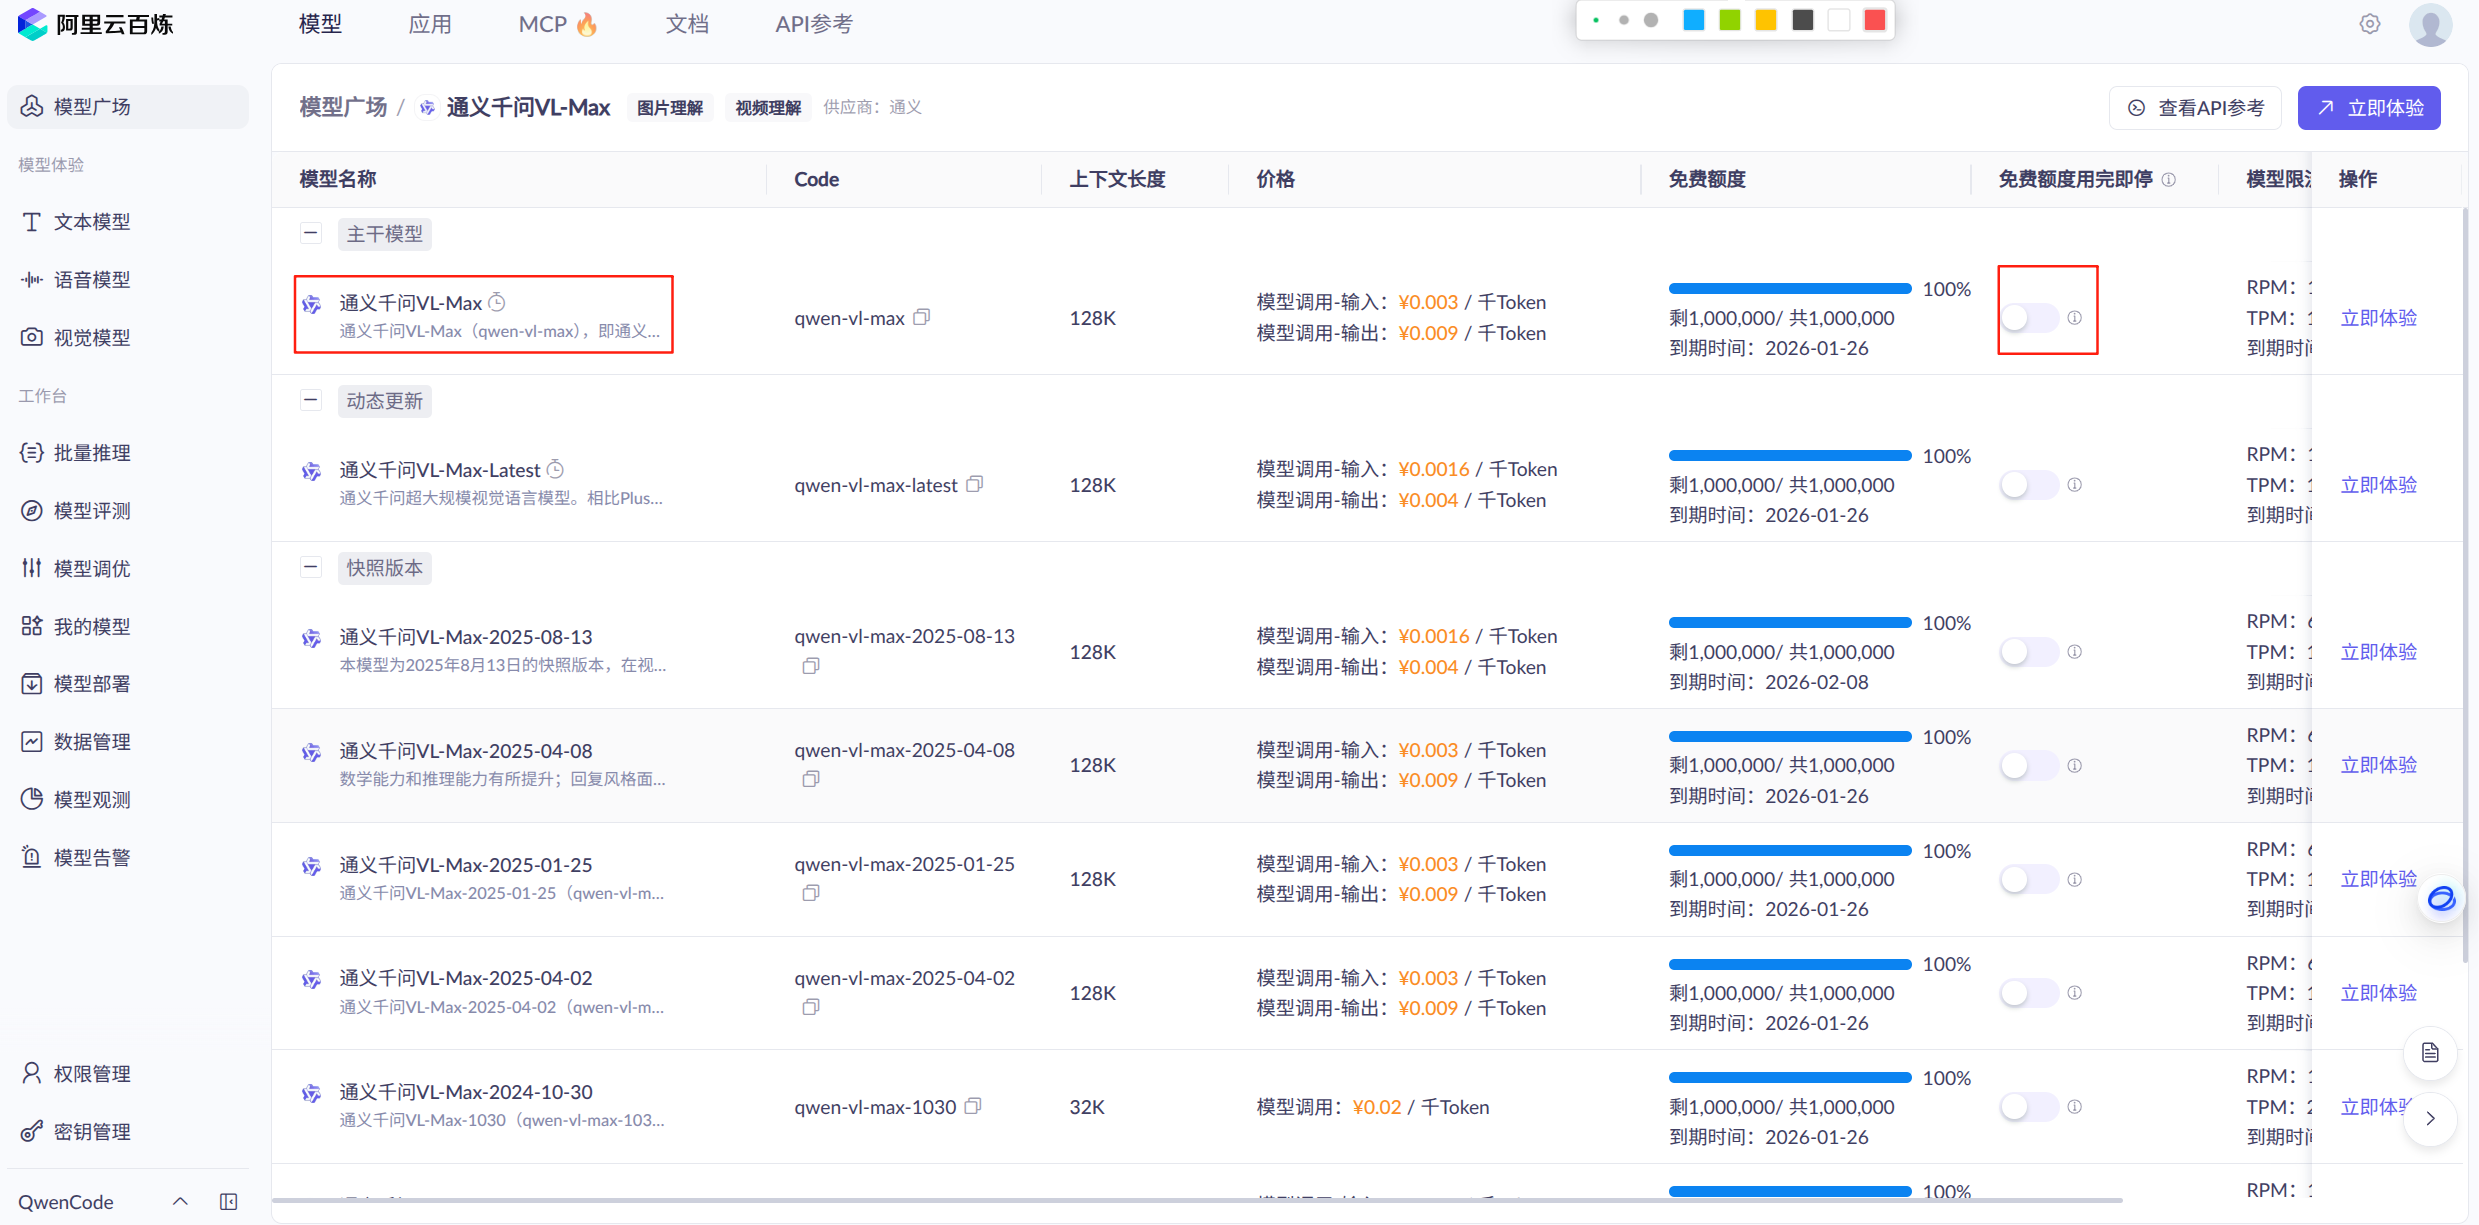Click the info icon next to qwen-vl-max toggle
The height and width of the screenshot is (1225, 2479).
tap(2075, 318)
